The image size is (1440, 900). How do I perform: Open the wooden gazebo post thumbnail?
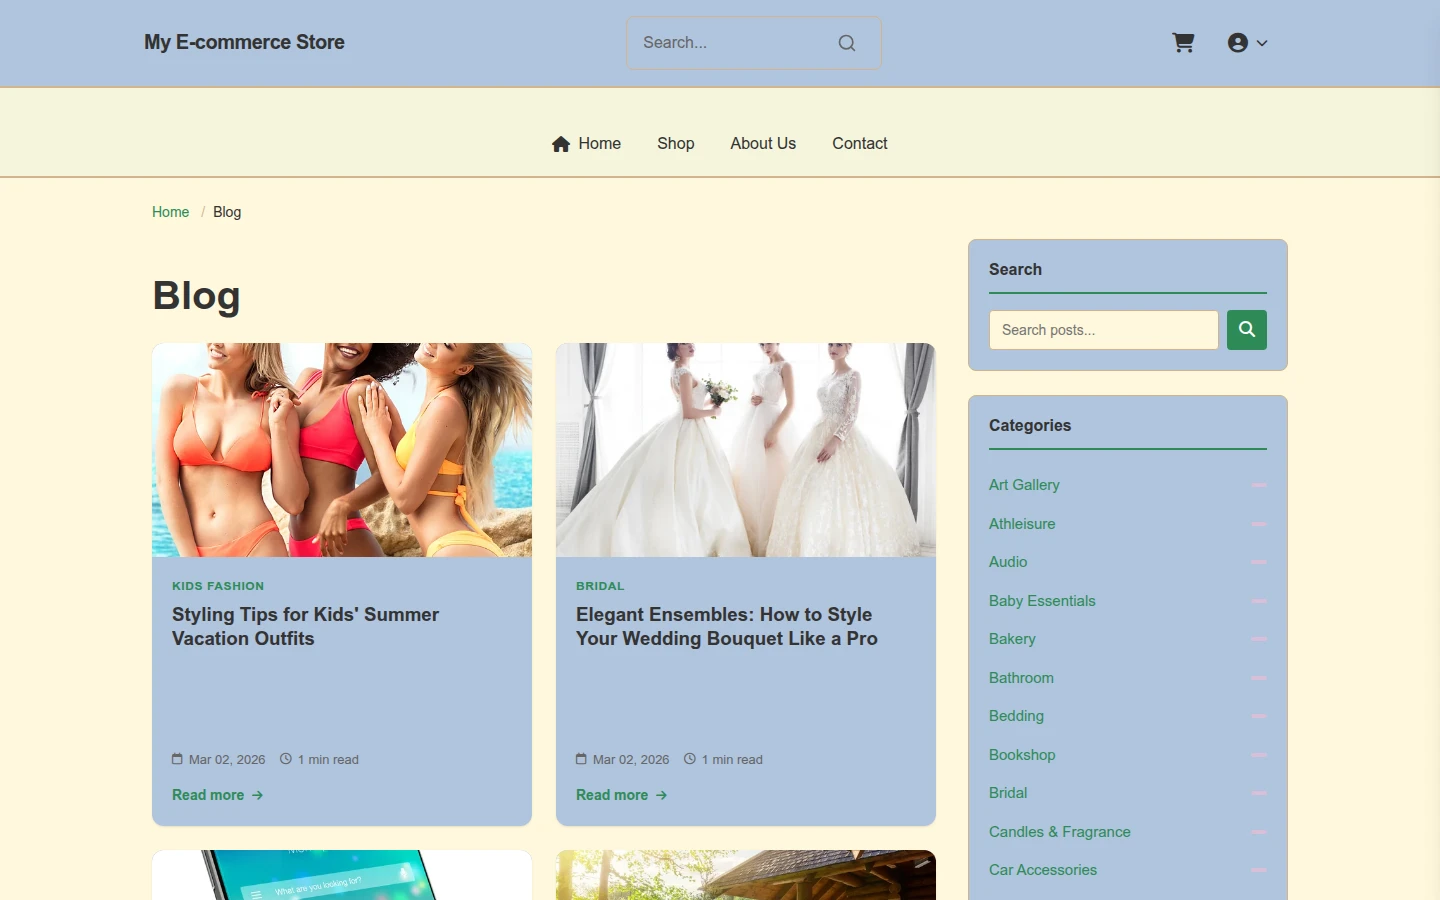point(746,875)
